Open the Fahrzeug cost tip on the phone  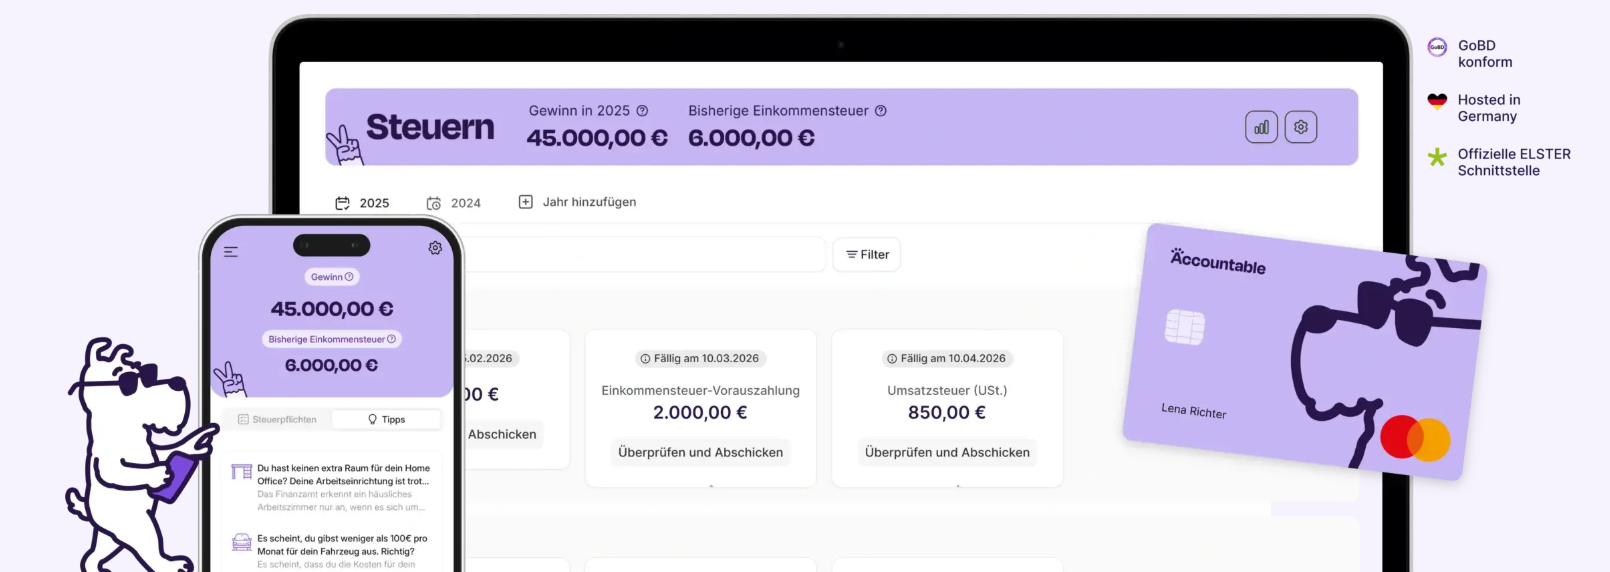click(332, 551)
